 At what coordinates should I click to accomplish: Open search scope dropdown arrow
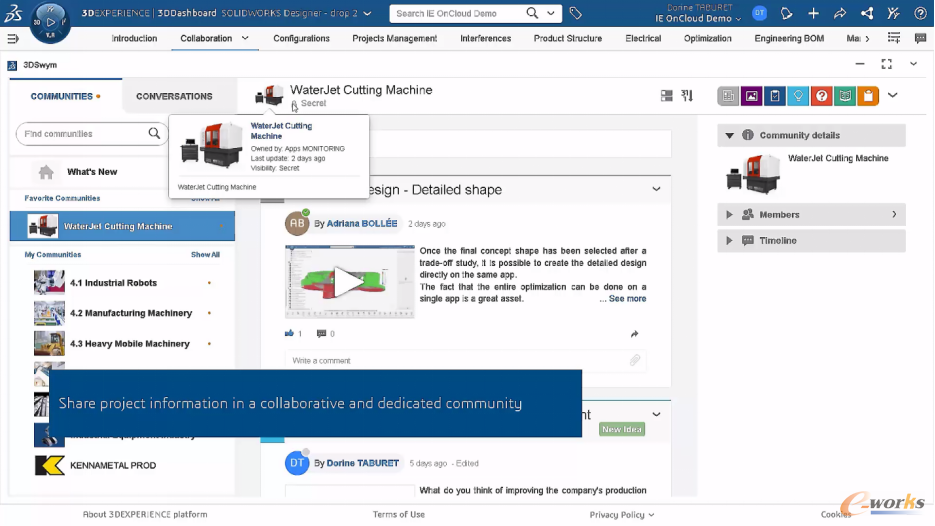(x=551, y=13)
